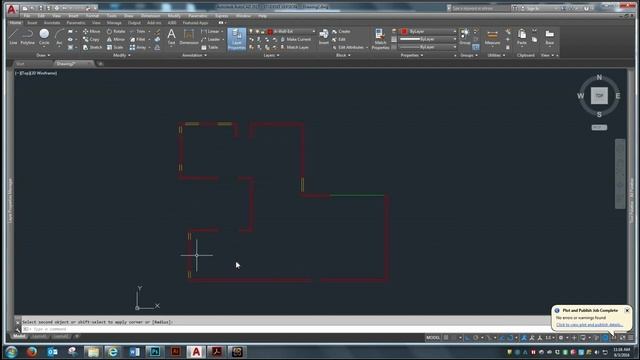
Task: Expand the Annotation panel
Action: [x=194, y=55]
